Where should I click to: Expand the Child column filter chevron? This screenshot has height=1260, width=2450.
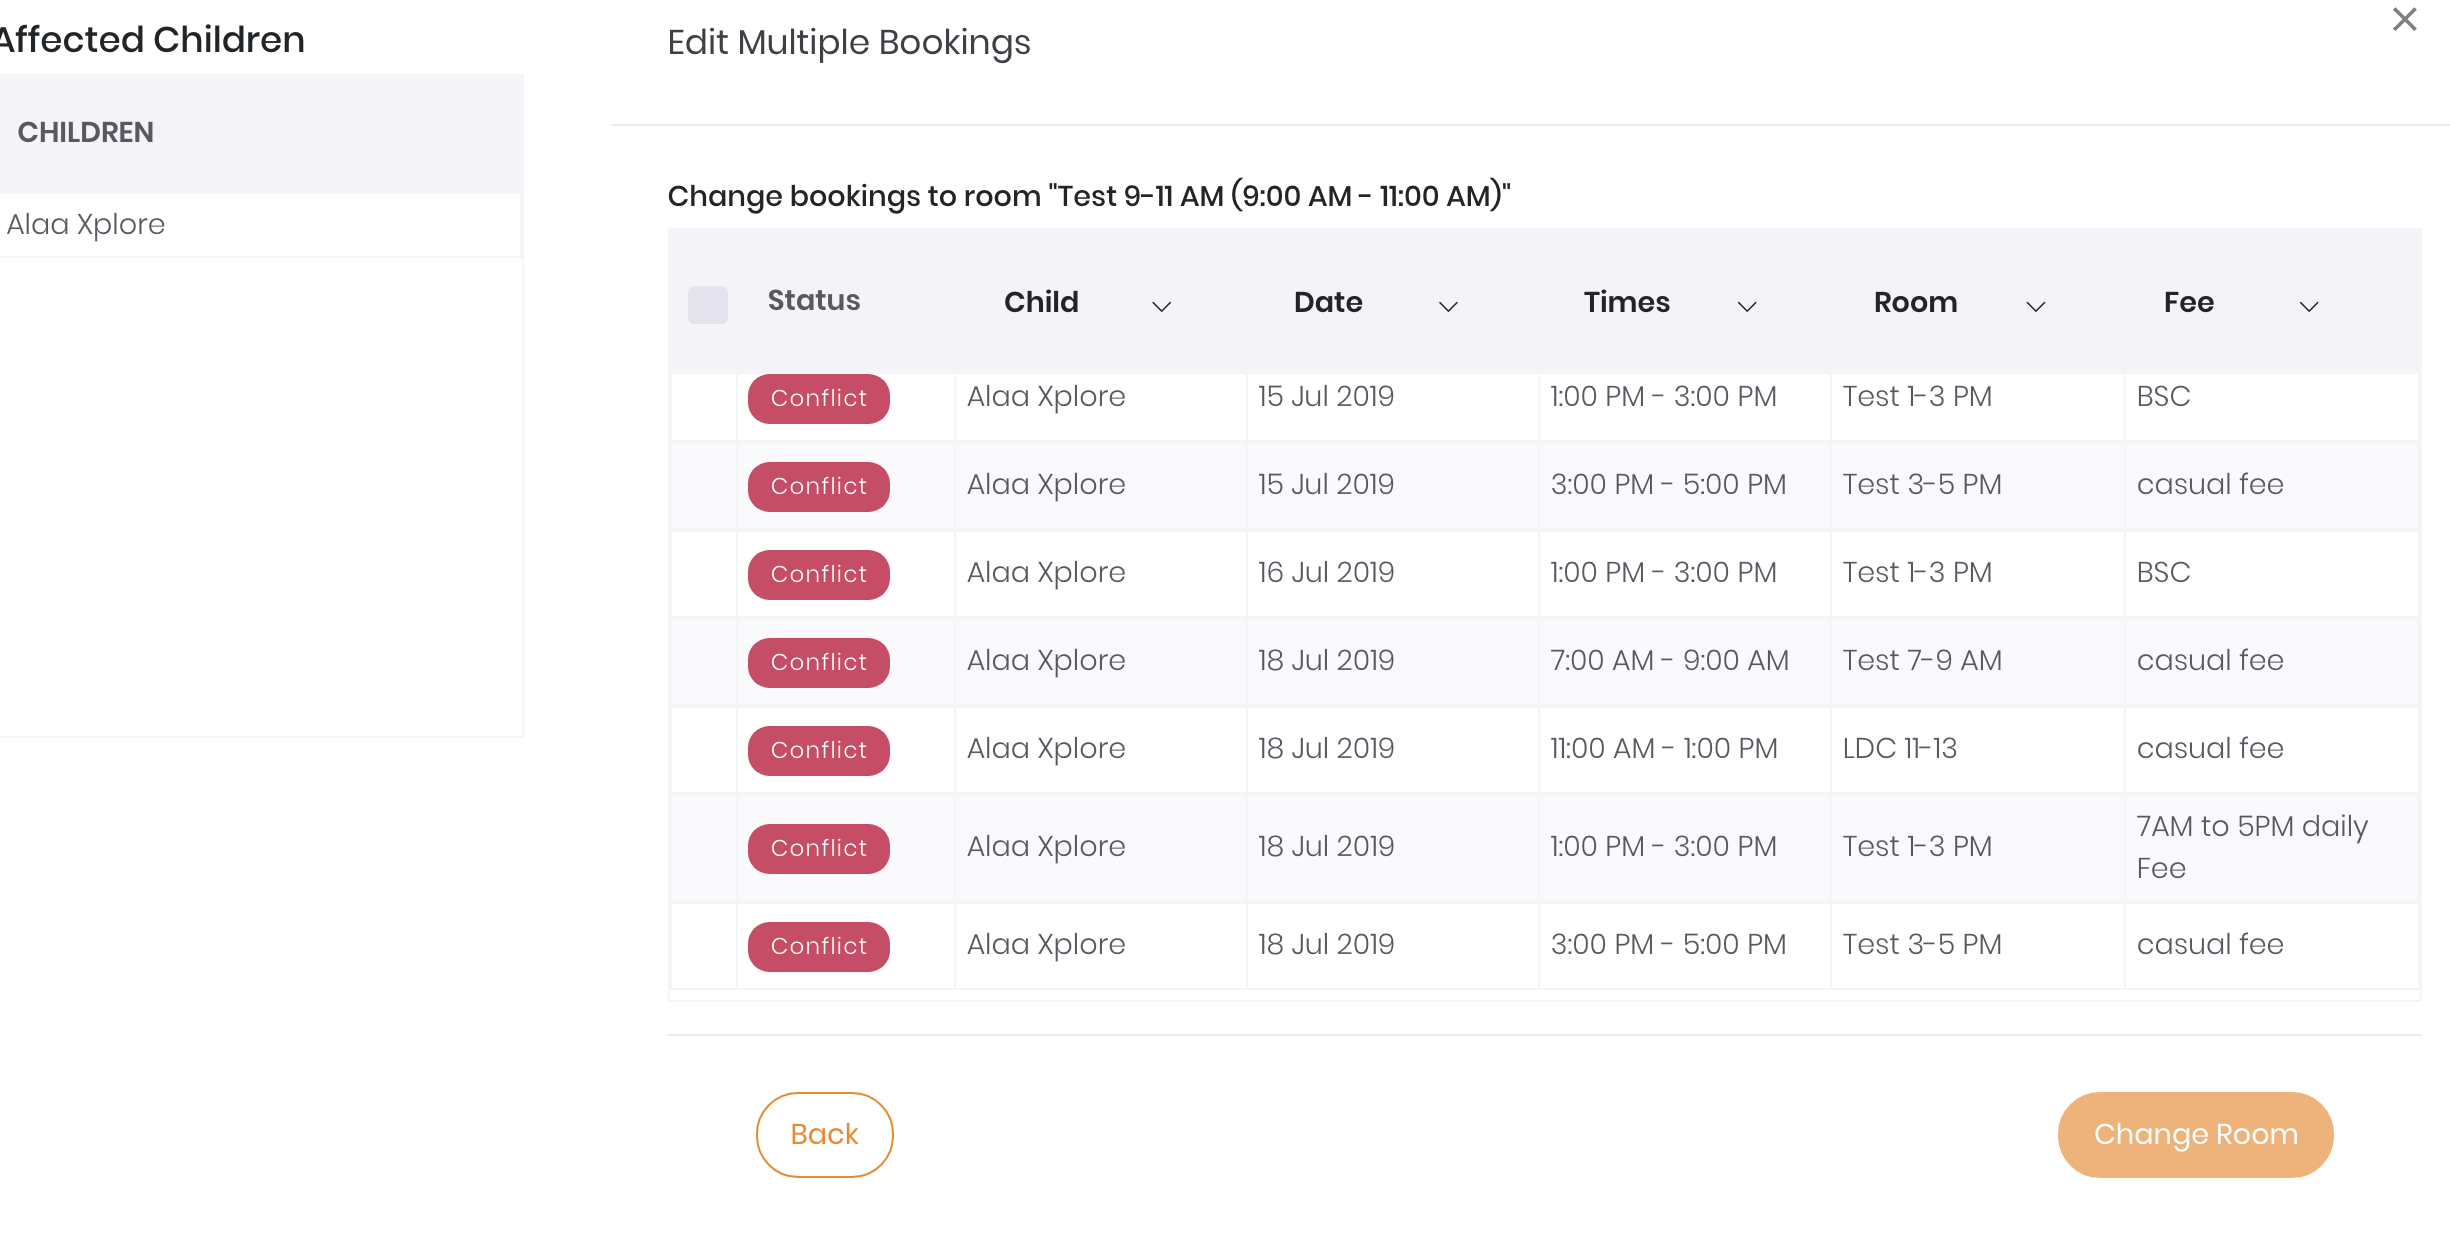(1161, 306)
